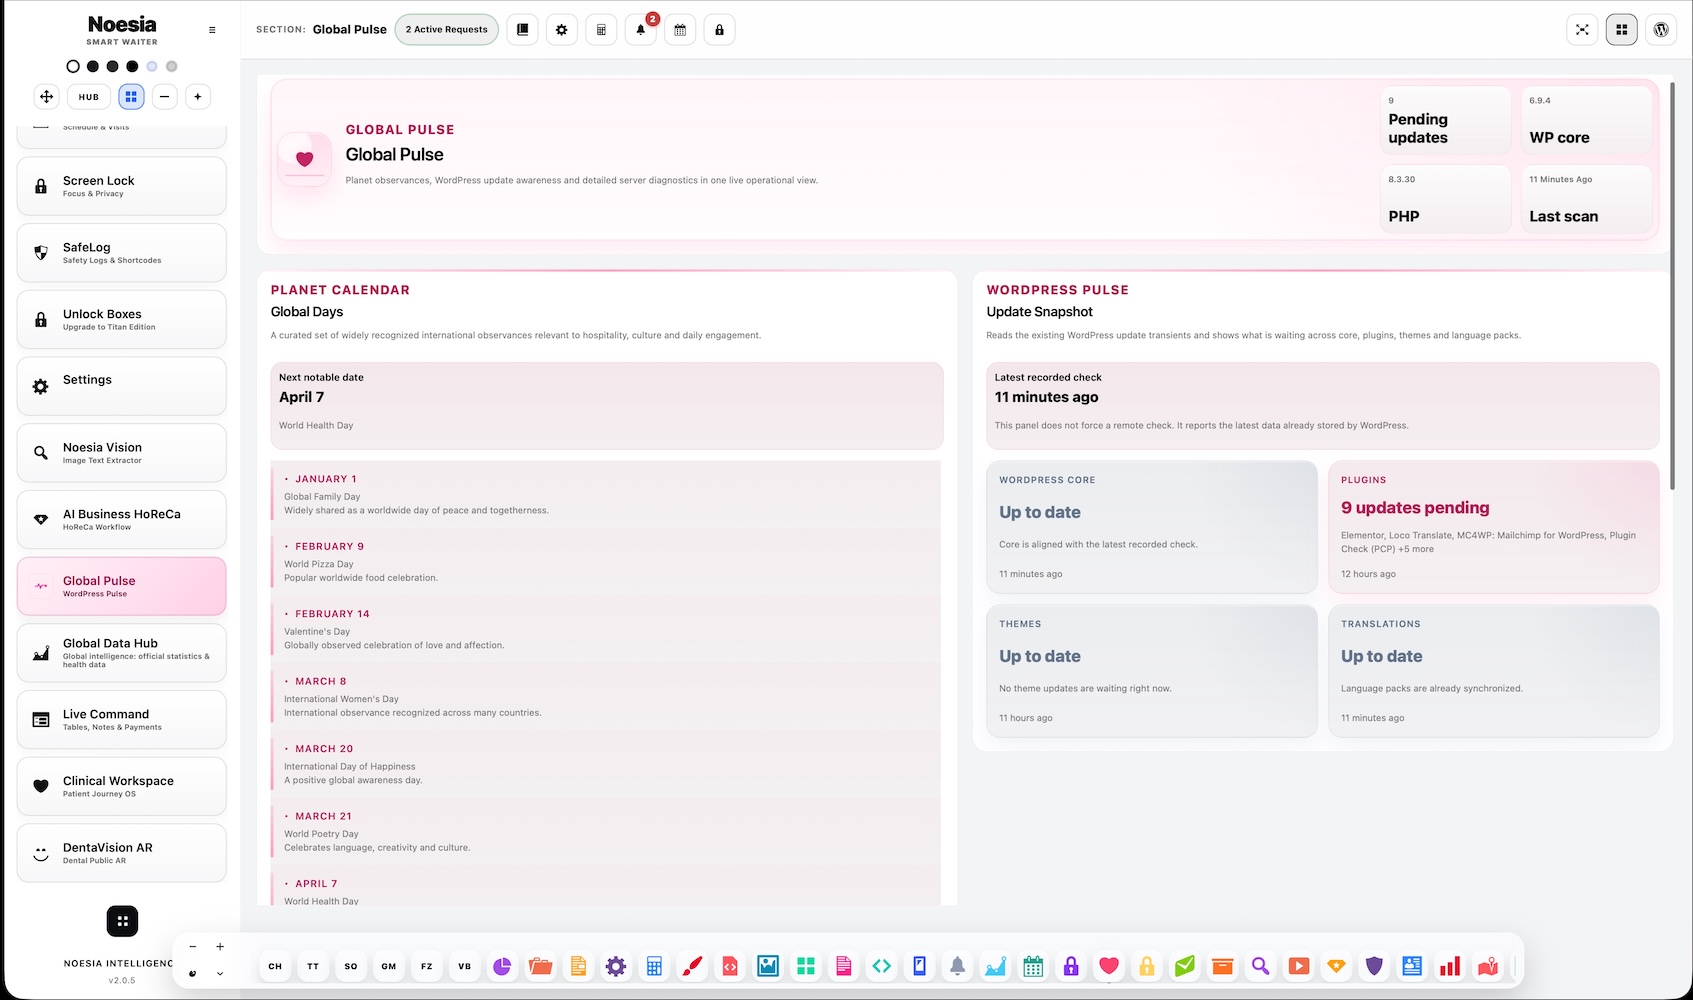The height and width of the screenshot is (1000, 1693).
Task: Click the gear icon in top toolbar
Action: coord(562,30)
